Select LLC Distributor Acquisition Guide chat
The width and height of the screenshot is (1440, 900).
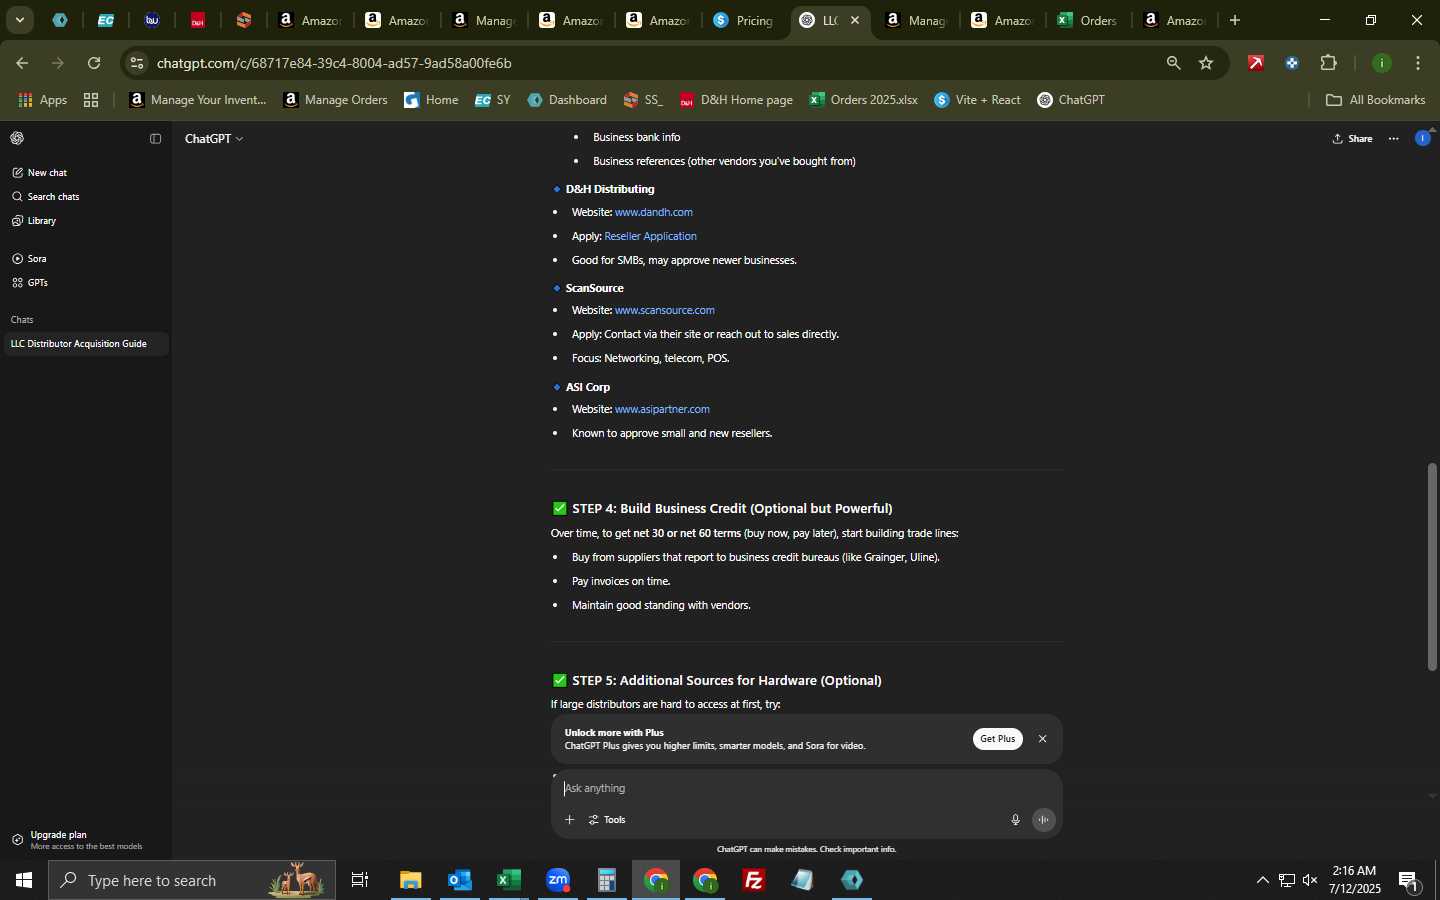point(84,344)
